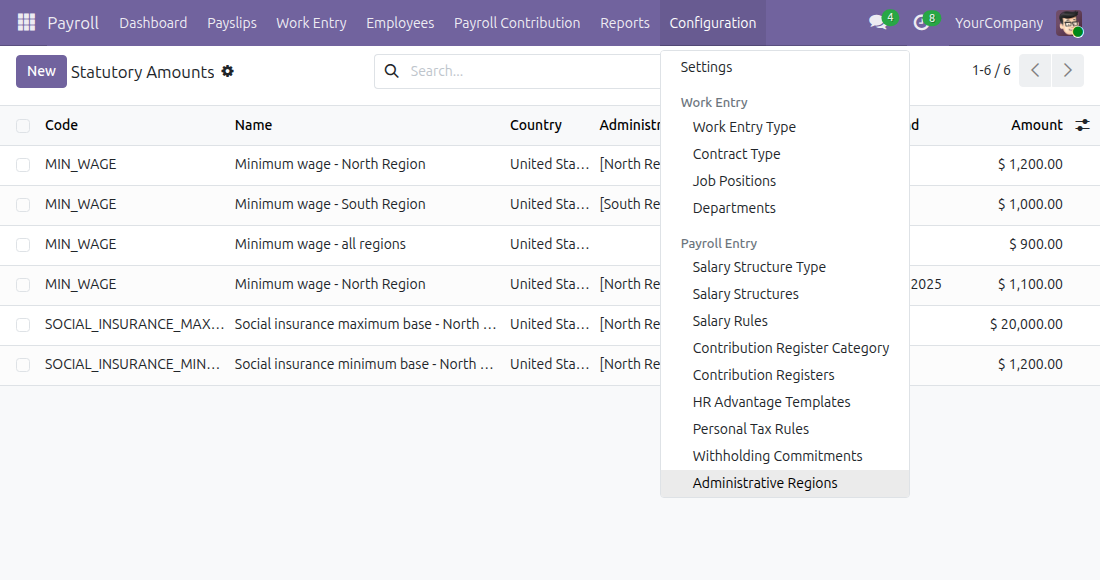Select Administrative Regions menu item
The image size is (1100, 580).
[x=784, y=483]
